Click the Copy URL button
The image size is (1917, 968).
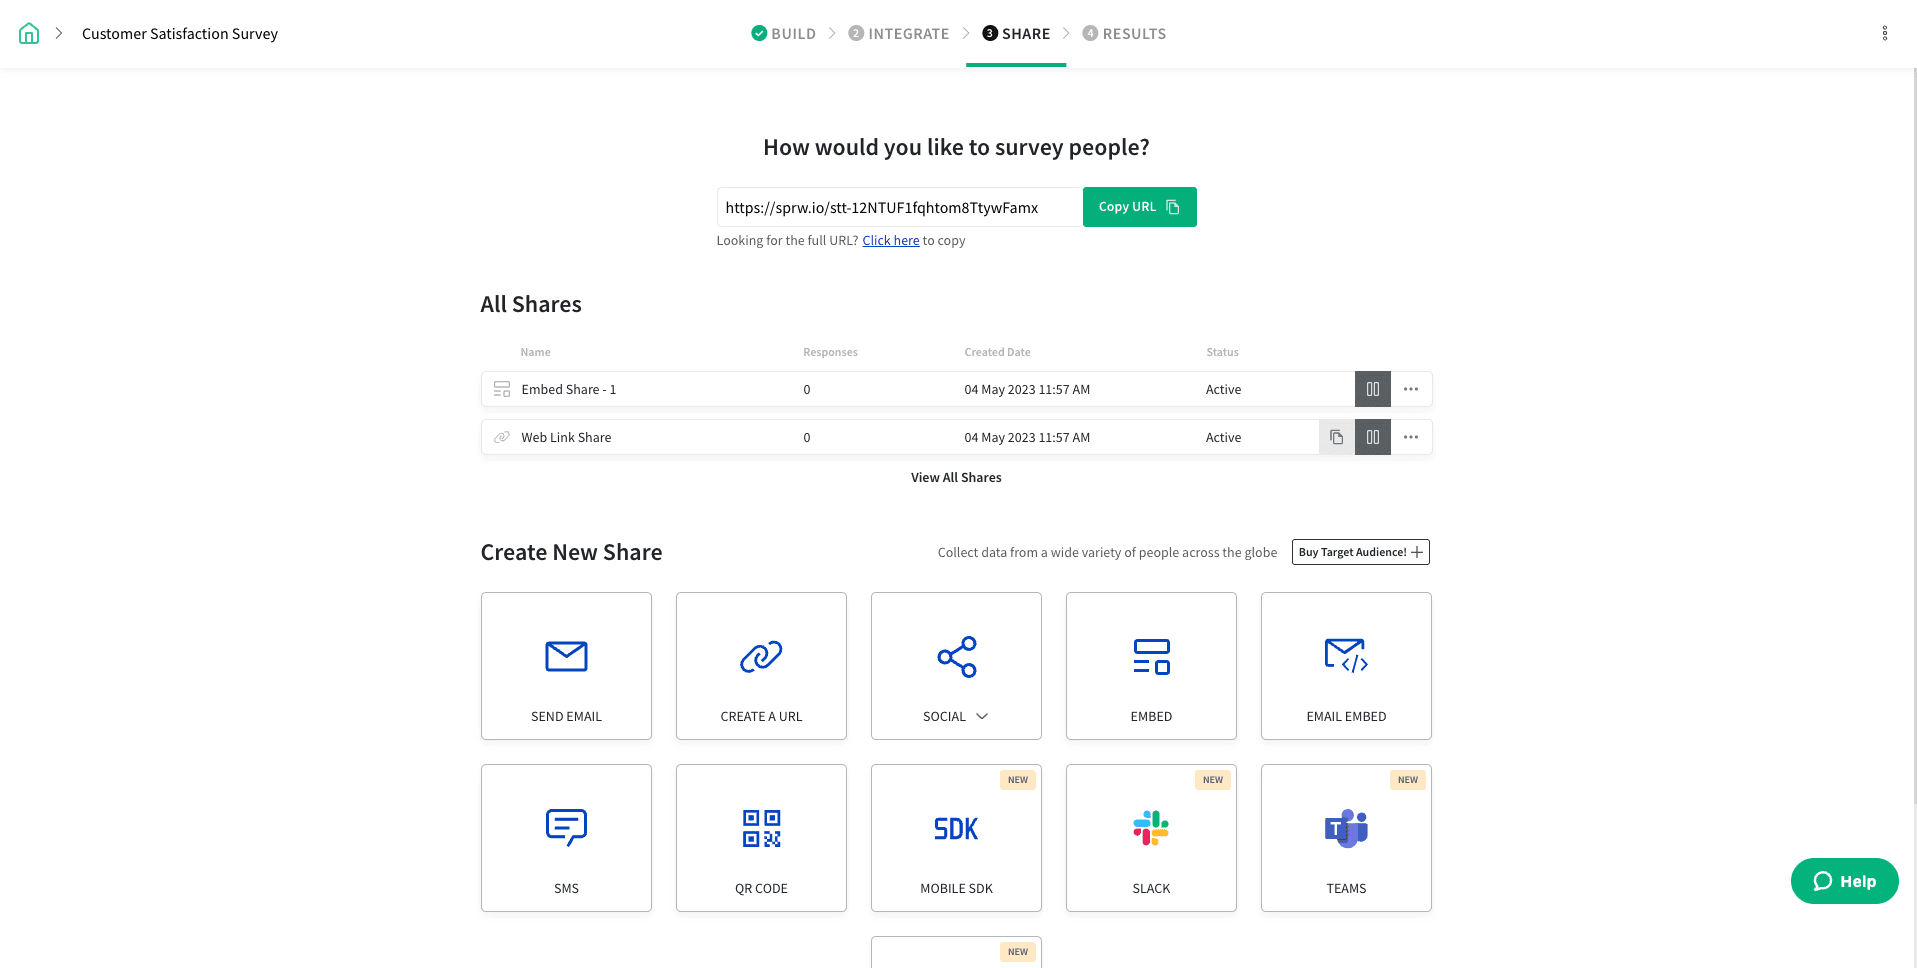(1139, 207)
